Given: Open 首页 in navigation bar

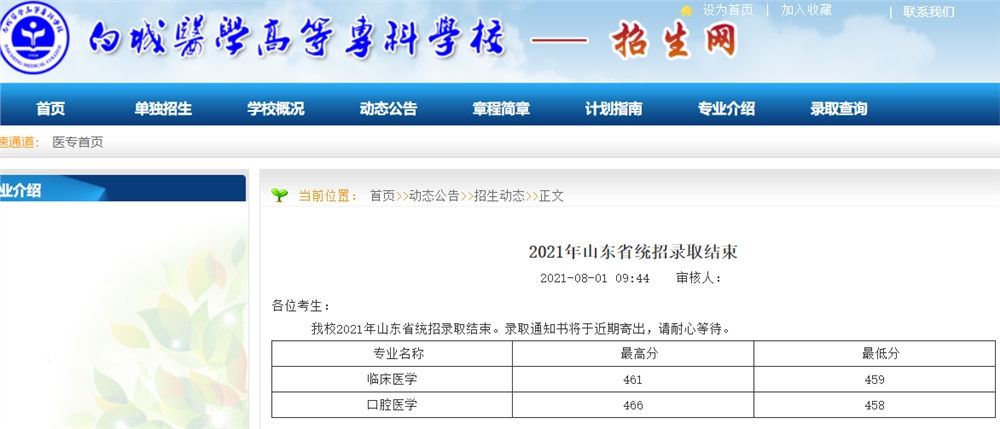Looking at the screenshot, I should click(50, 109).
